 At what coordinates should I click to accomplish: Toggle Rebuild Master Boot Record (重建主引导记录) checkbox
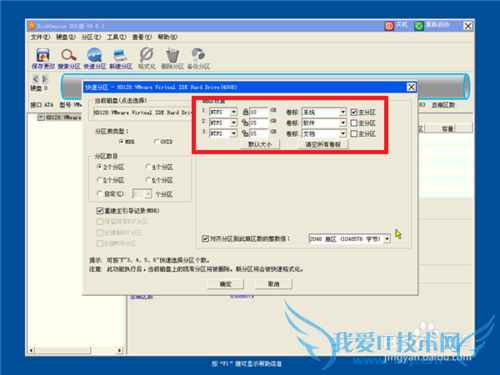pos(100,211)
